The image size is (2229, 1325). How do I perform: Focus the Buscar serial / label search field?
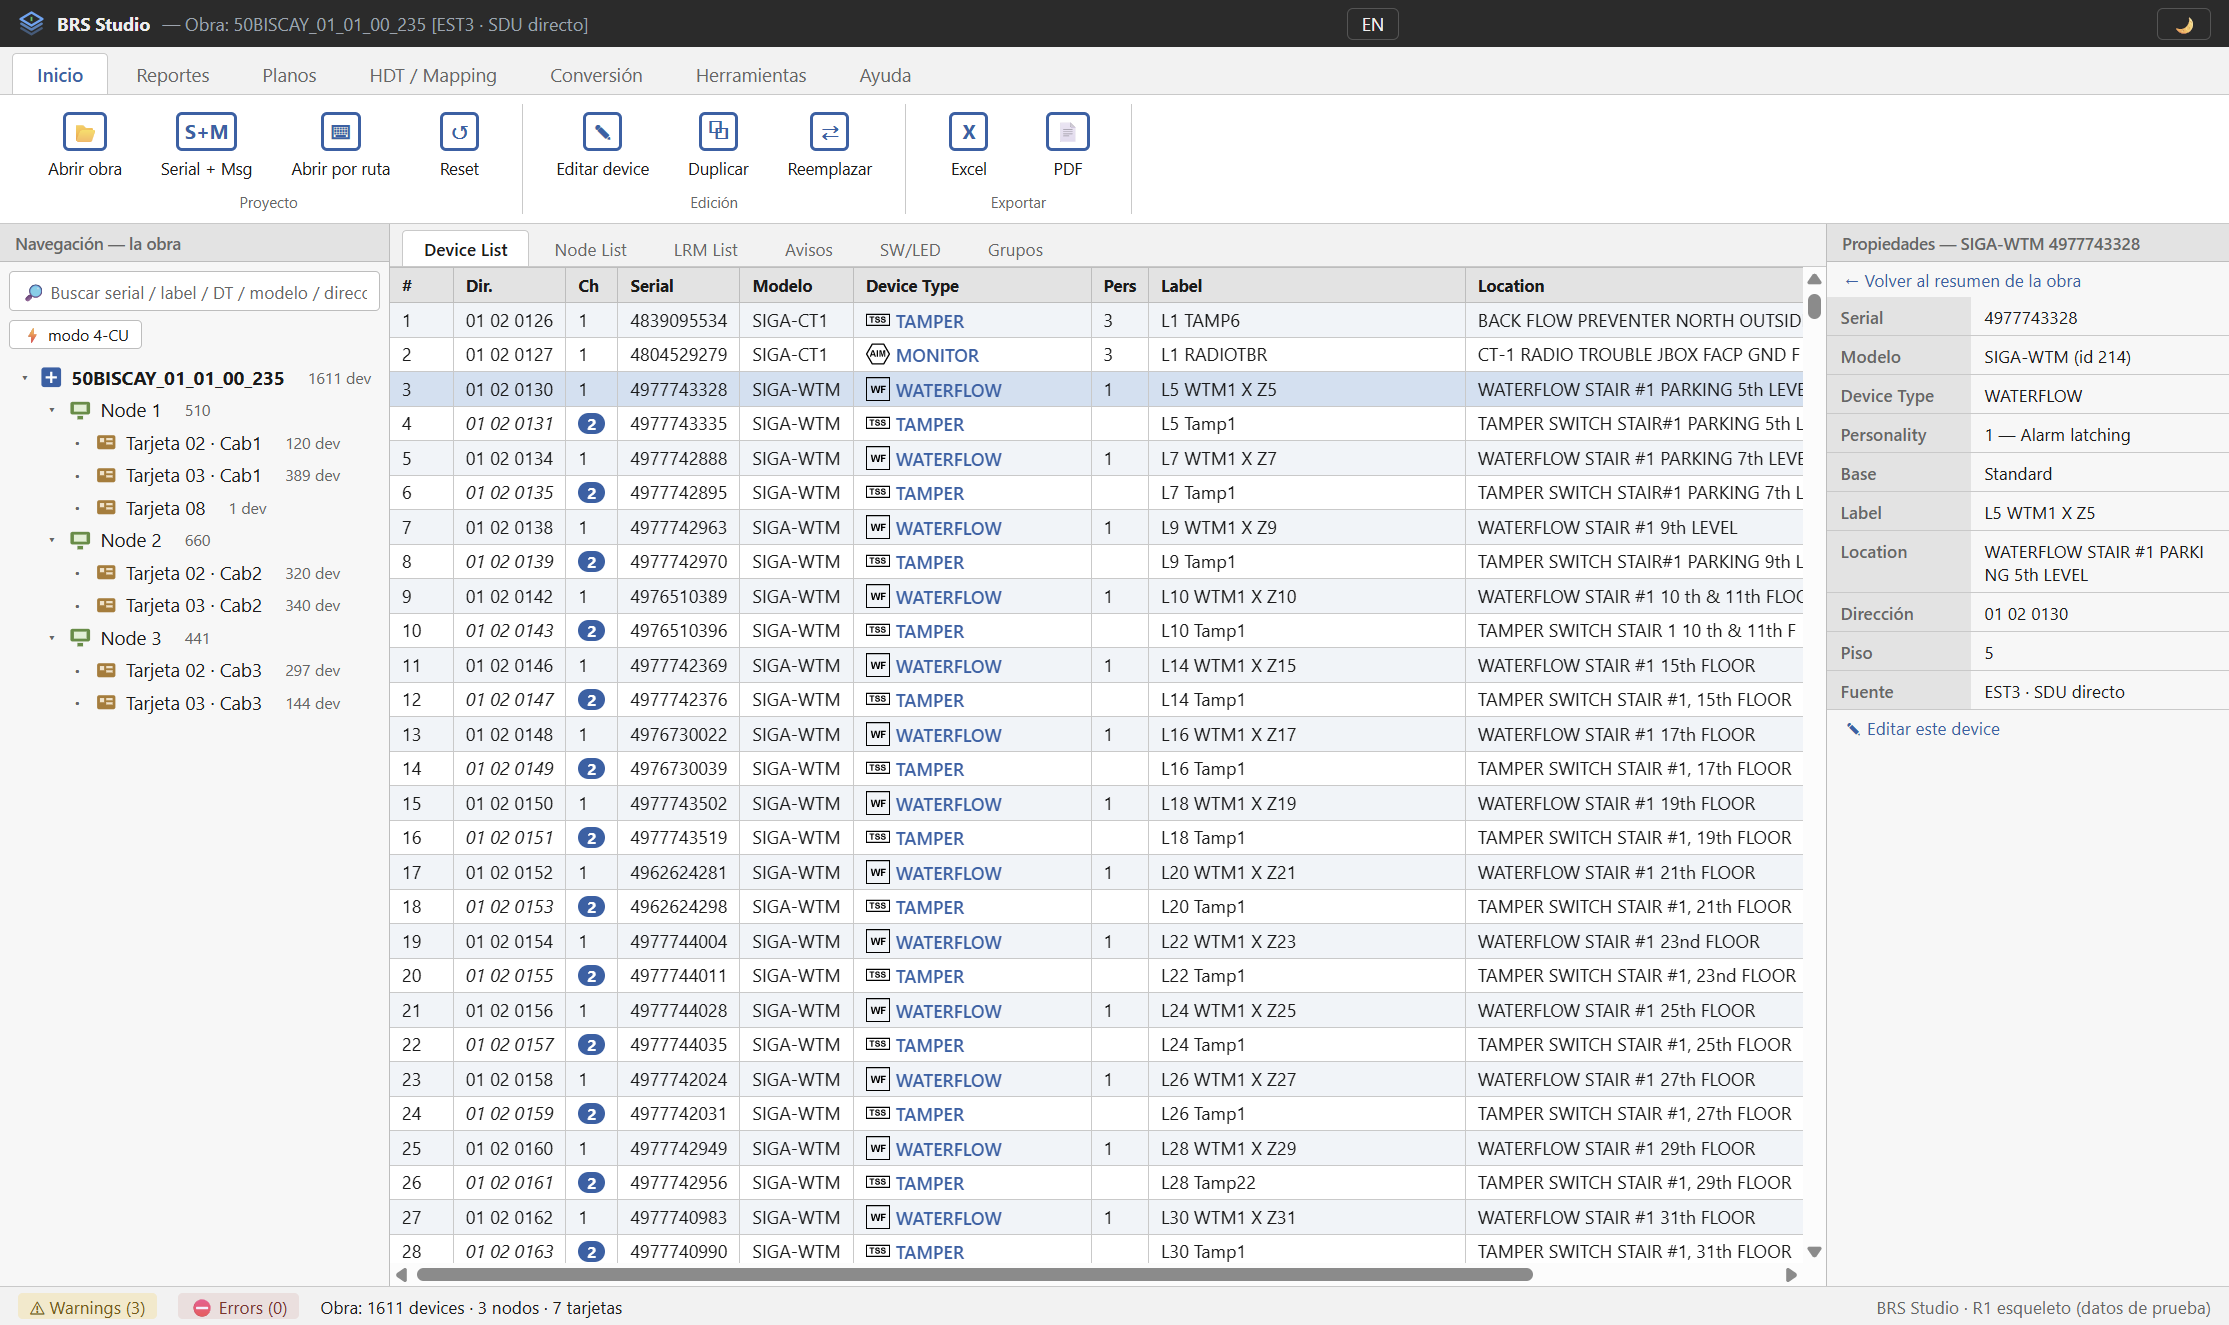(x=195, y=292)
